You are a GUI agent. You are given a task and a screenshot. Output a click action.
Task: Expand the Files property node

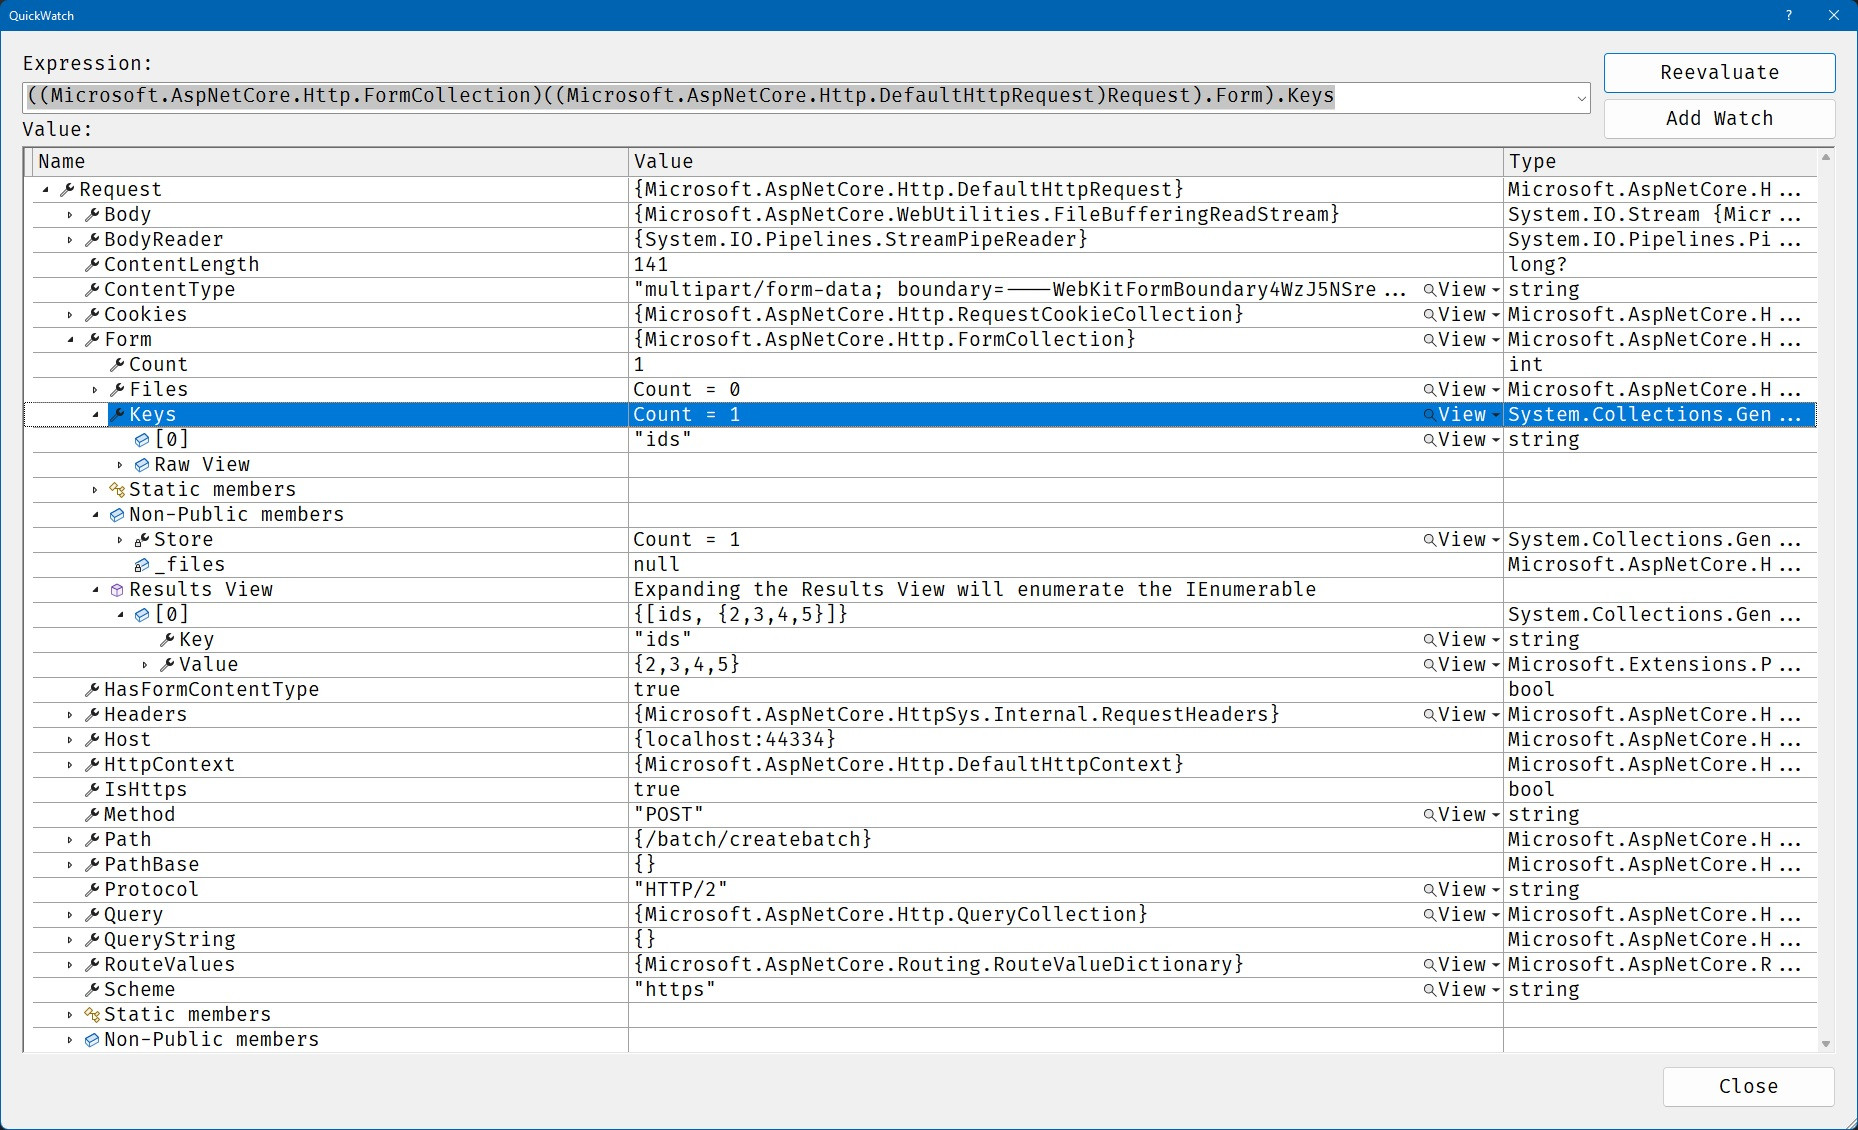(95, 390)
